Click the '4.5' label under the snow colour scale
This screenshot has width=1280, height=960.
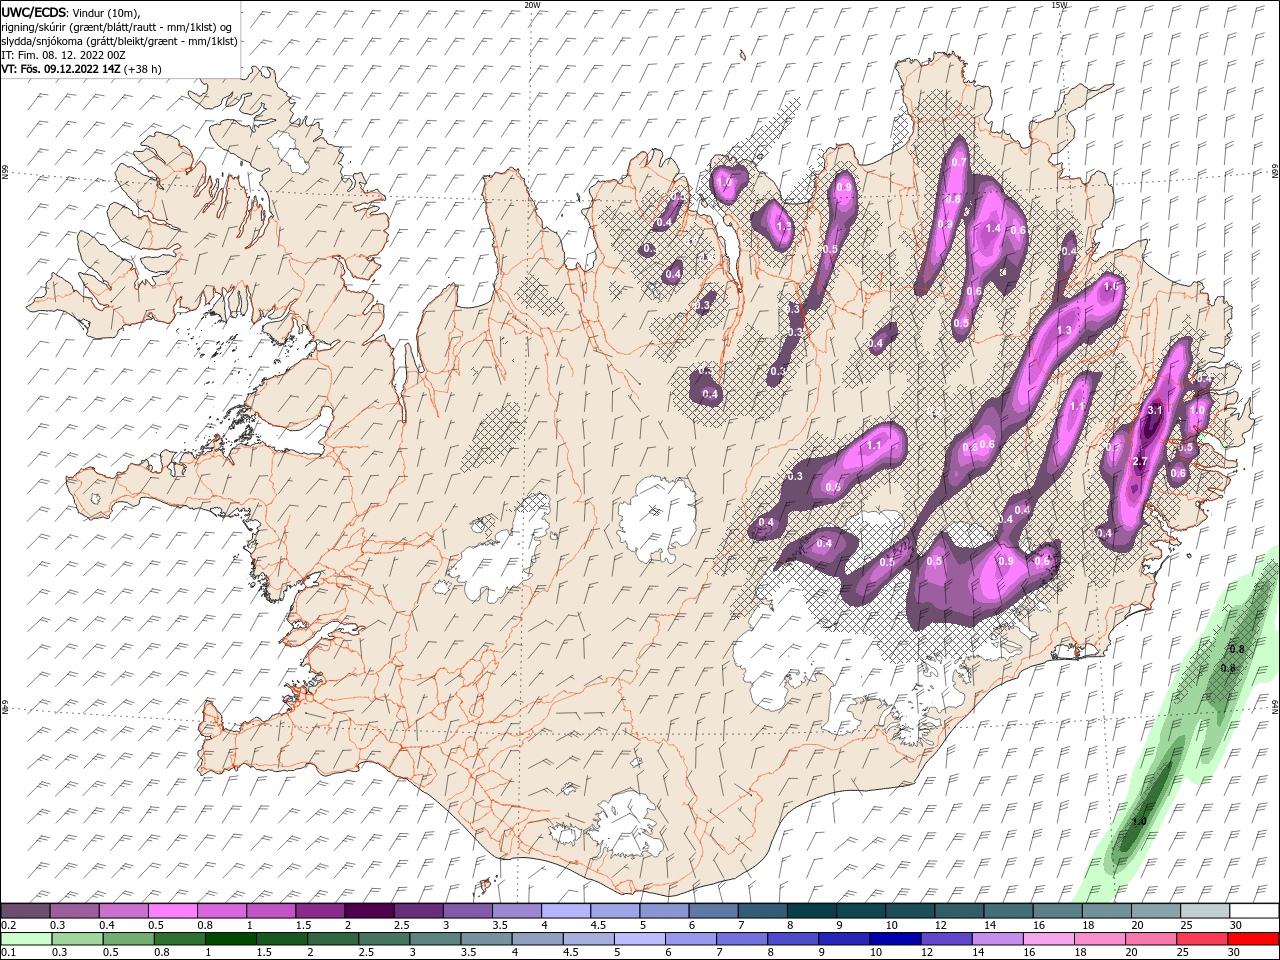click(598, 925)
